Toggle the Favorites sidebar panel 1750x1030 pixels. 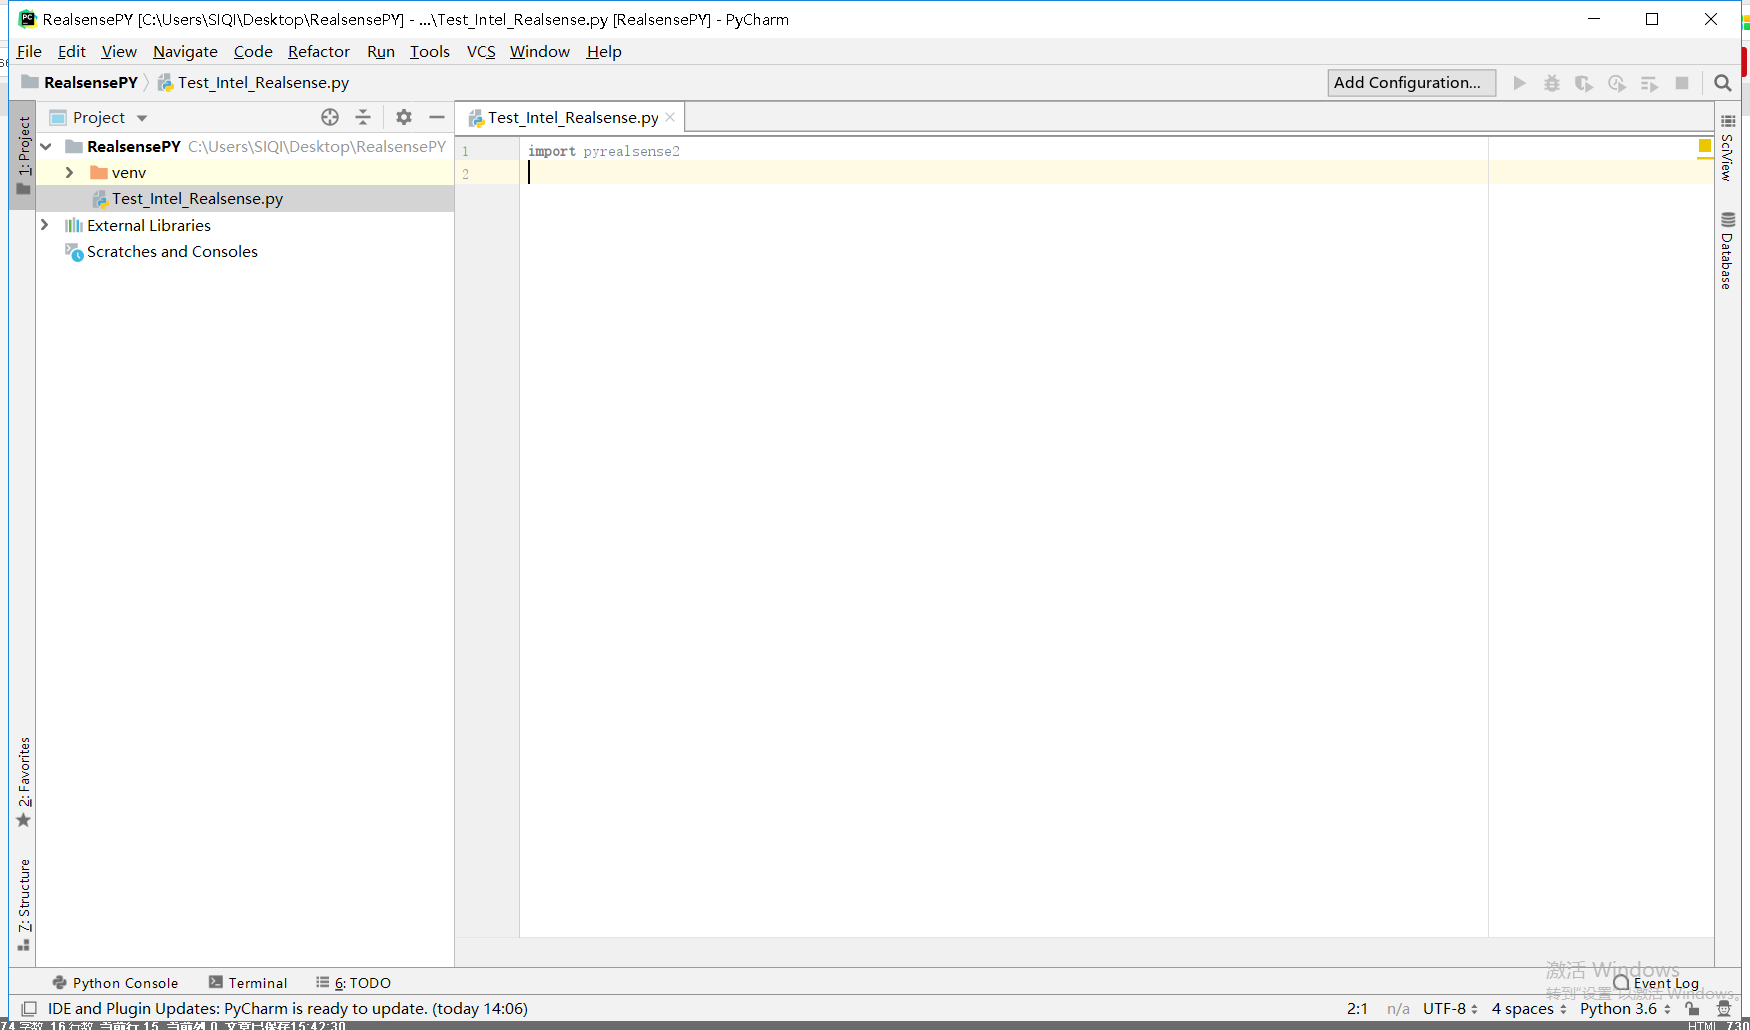23,790
